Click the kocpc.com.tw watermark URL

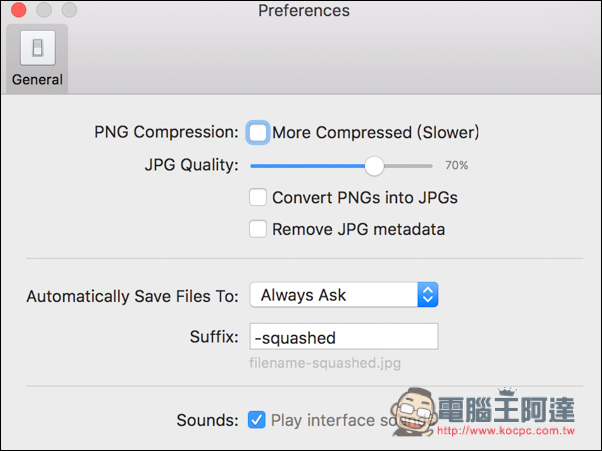tap(506, 431)
